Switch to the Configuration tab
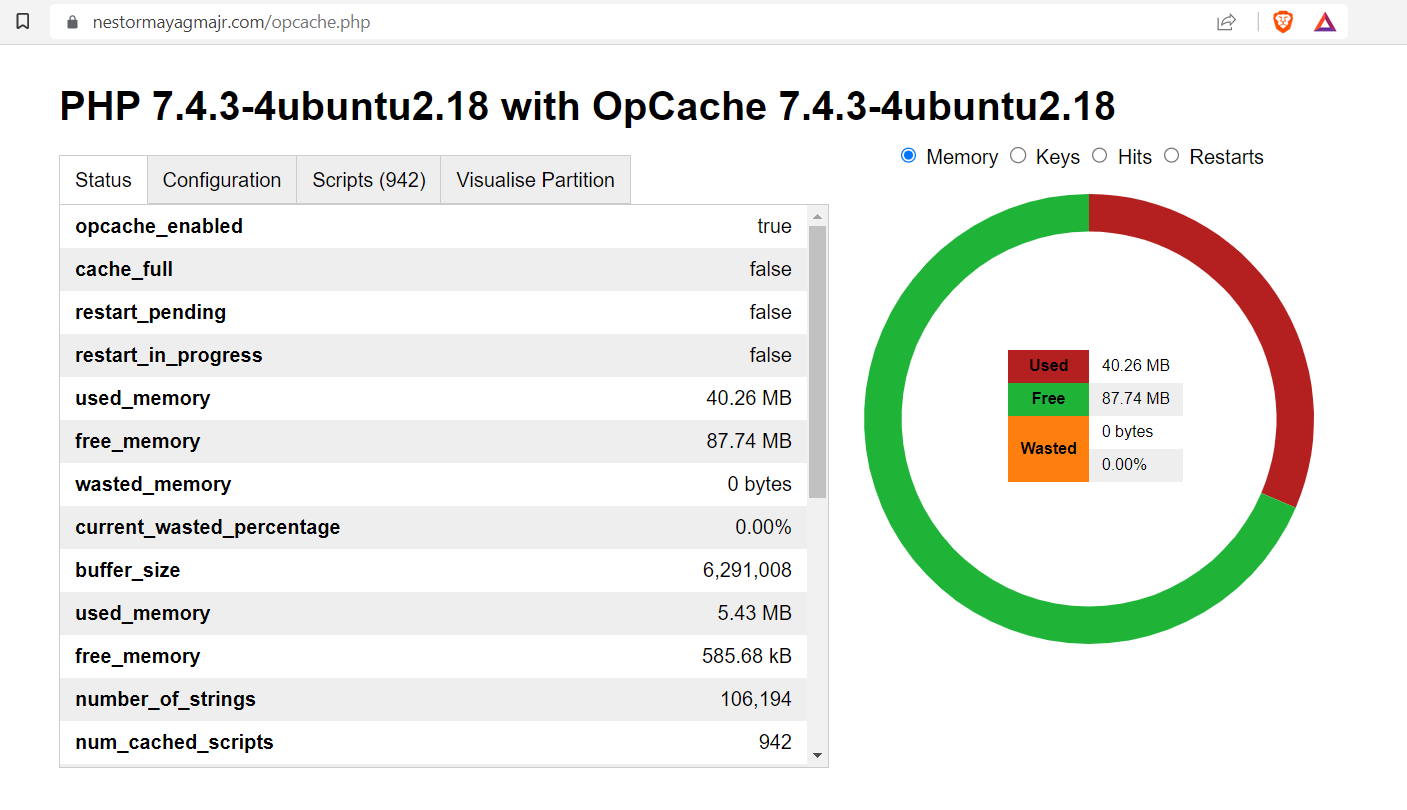This screenshot has width=1407, height=810. [x=221, y=180]
